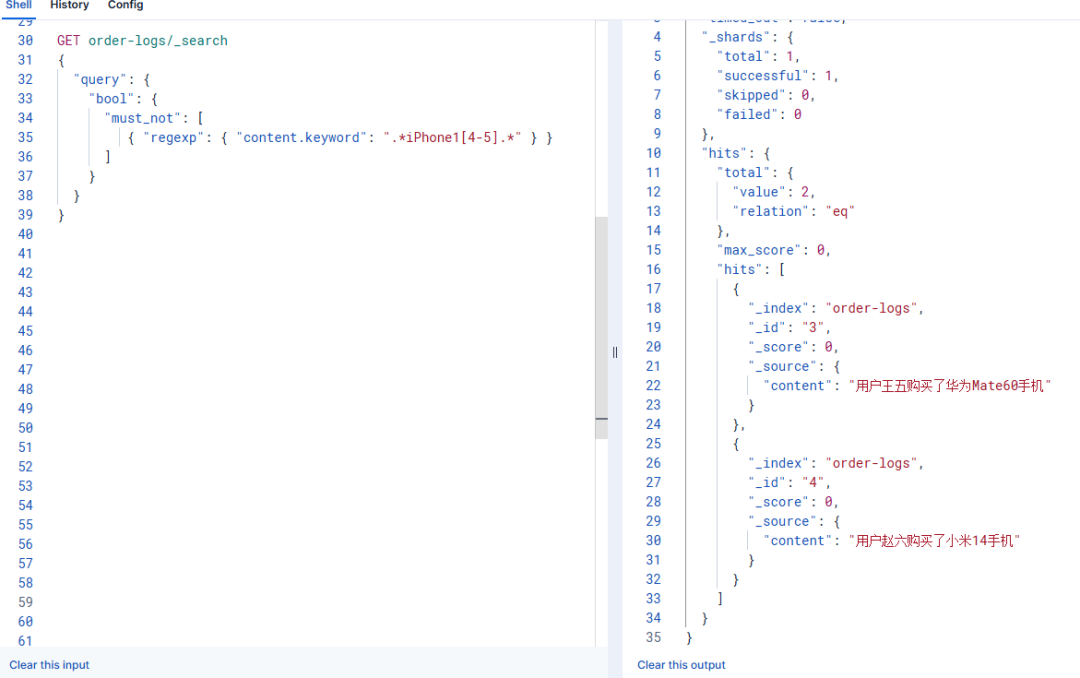The height and width of the screenshot is (678, 1080).
Task: Click the input editor vertical scrollbar thumb
Action: tap(601, 328)
